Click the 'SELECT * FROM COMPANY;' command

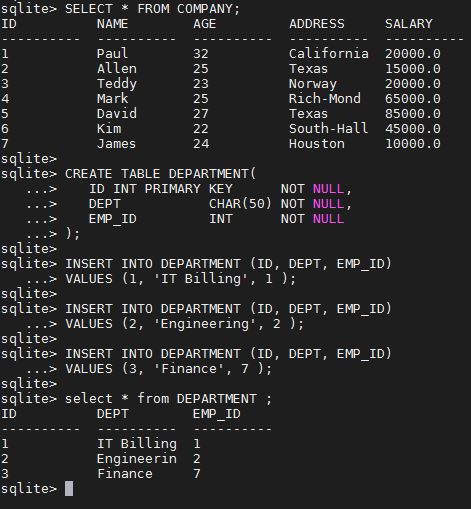click(152, 9)
